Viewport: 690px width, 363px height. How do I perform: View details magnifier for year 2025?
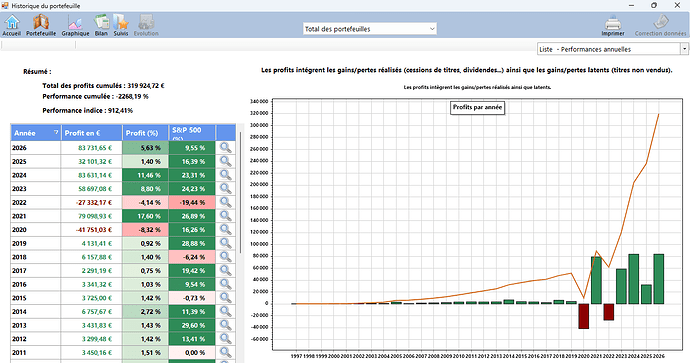click(x=226, y=161)
